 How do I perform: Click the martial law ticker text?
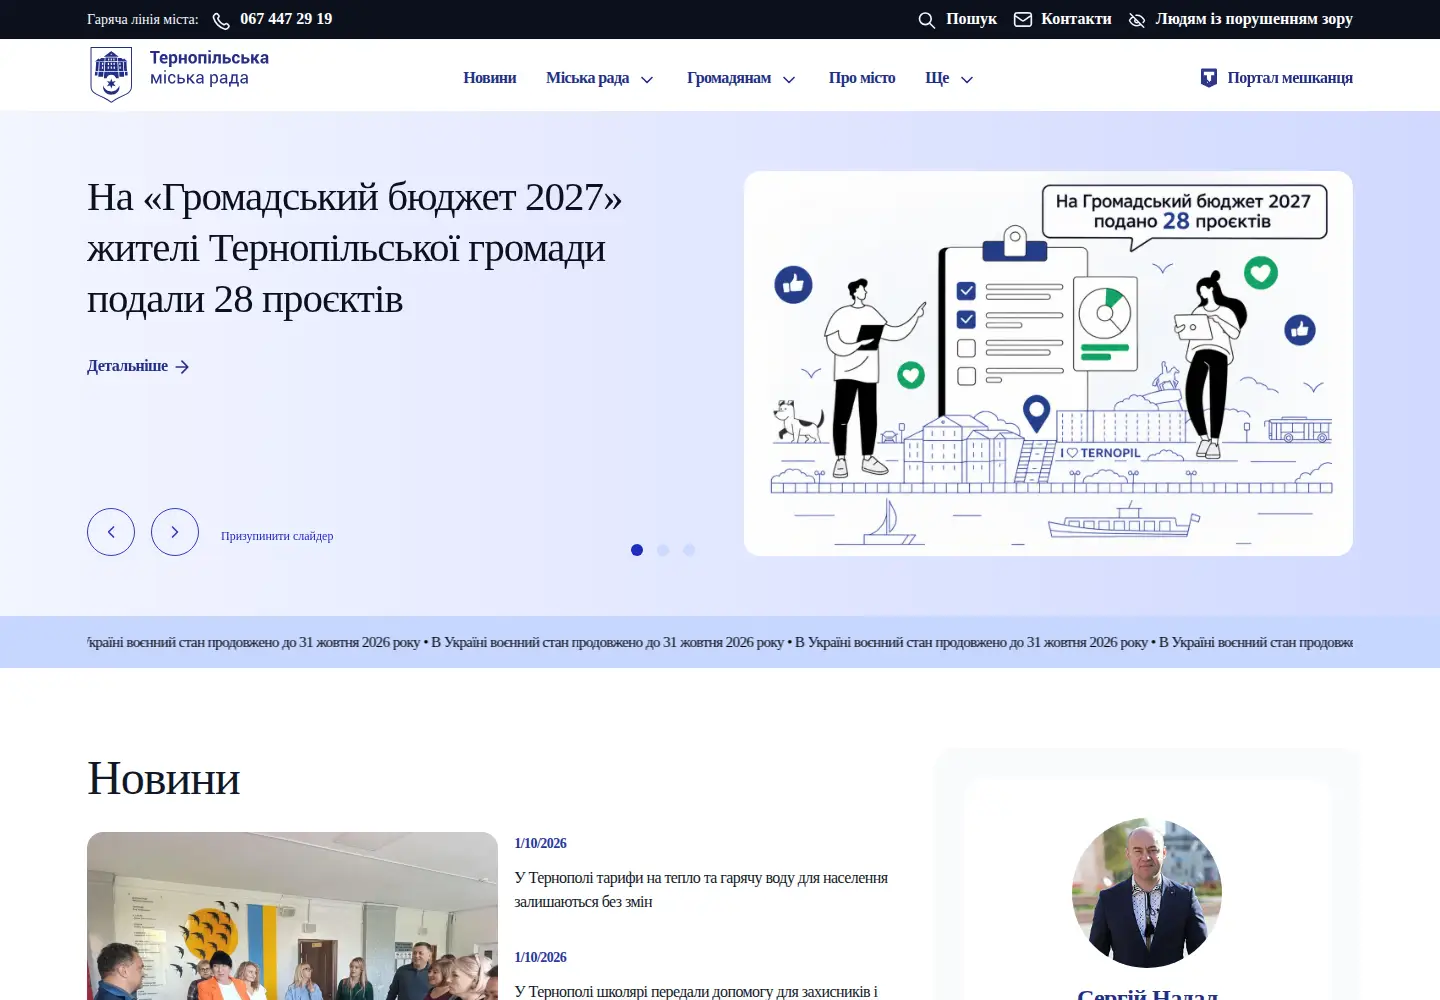pos(720,642)
